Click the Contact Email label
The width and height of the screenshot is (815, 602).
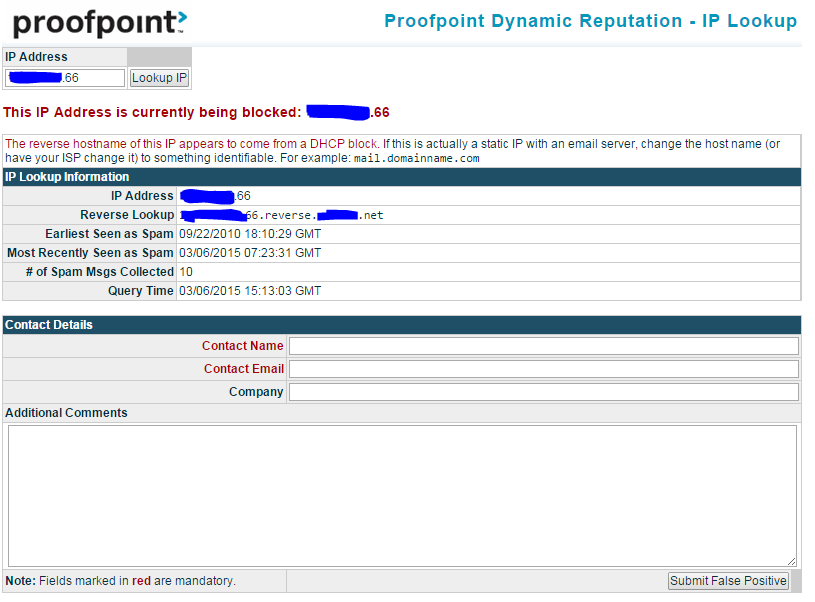pyautogui.click(x=244, y=369)
